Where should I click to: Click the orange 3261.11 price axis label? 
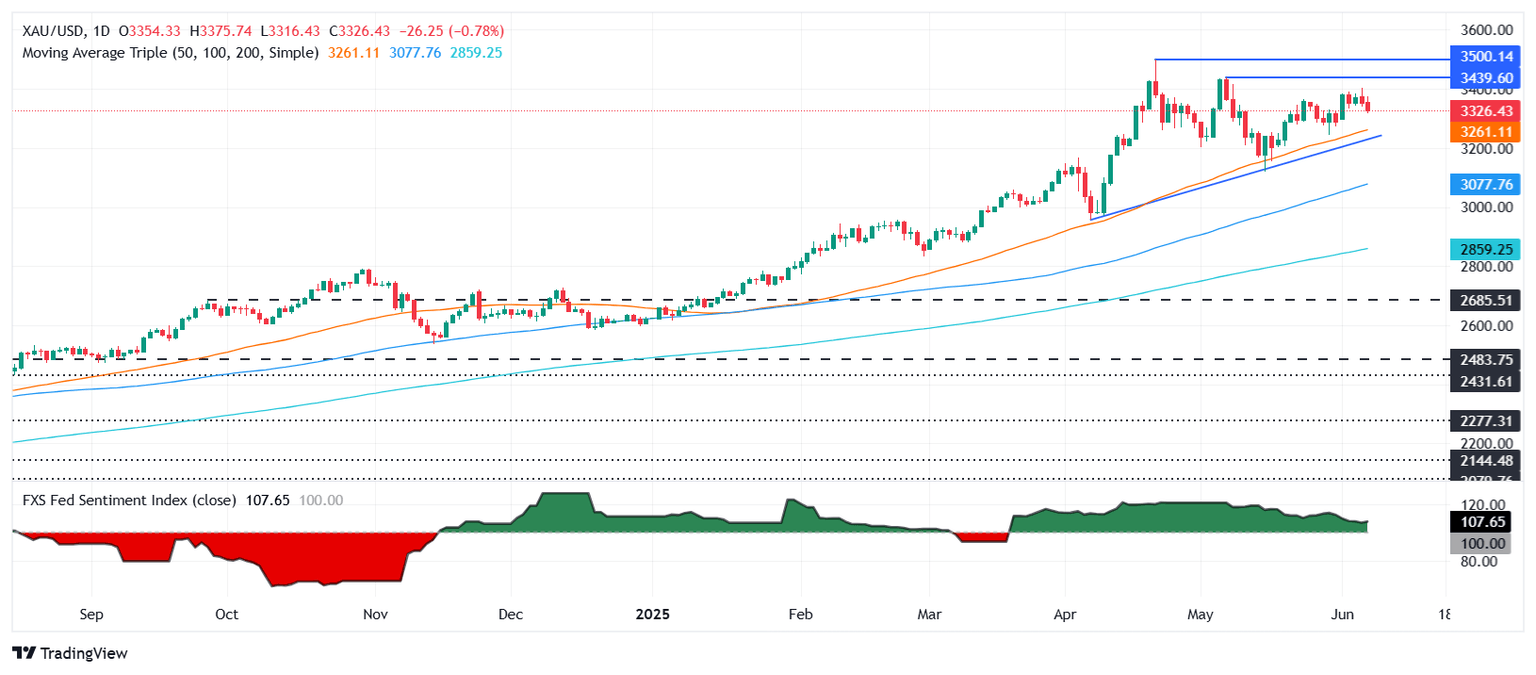click(x=1484, y=131)
